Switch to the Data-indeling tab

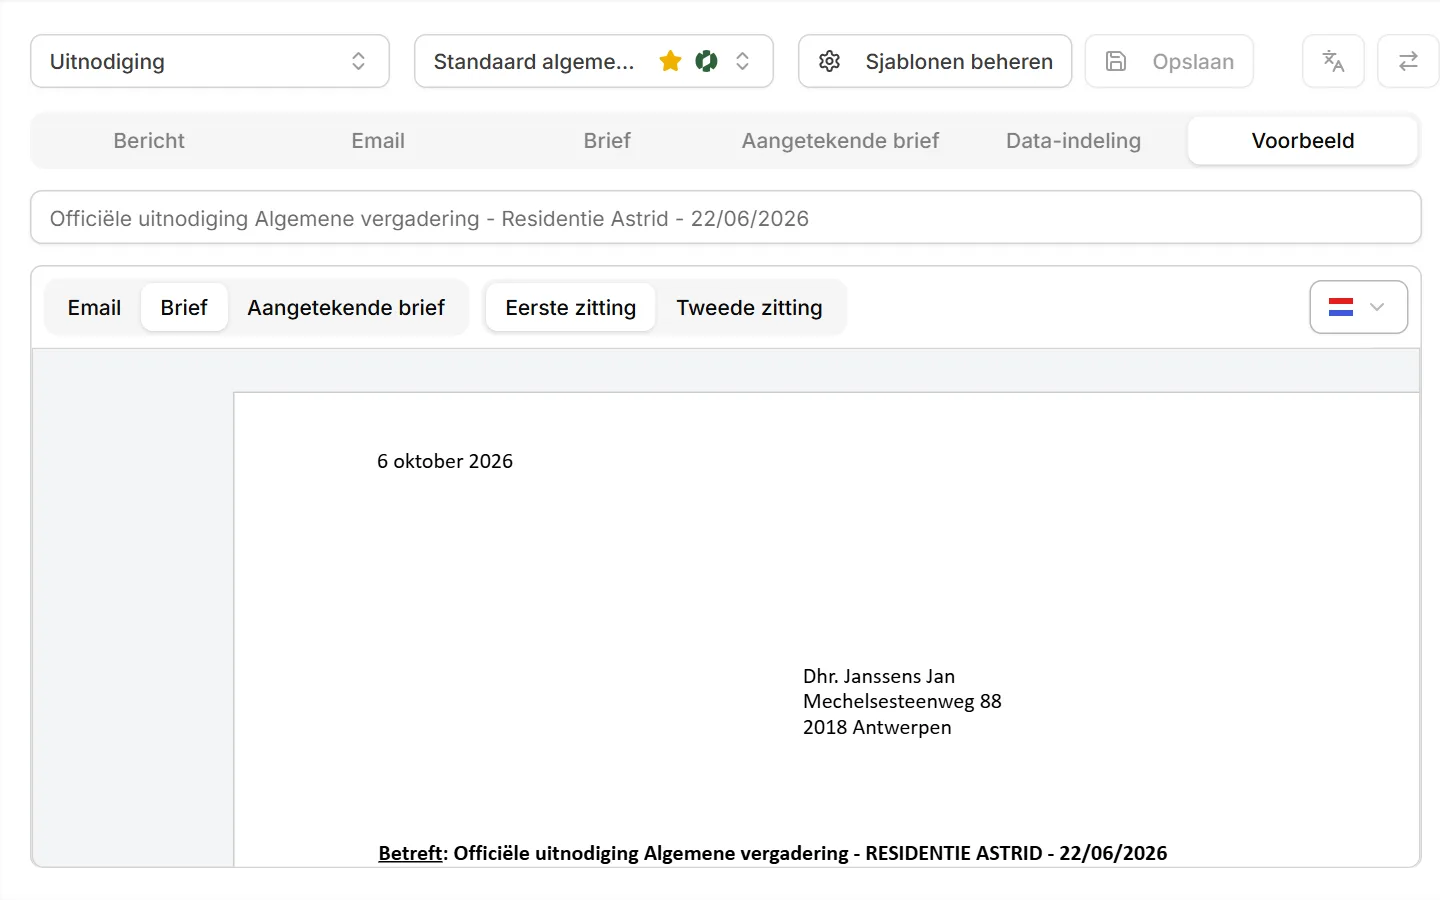point(1073,141)
